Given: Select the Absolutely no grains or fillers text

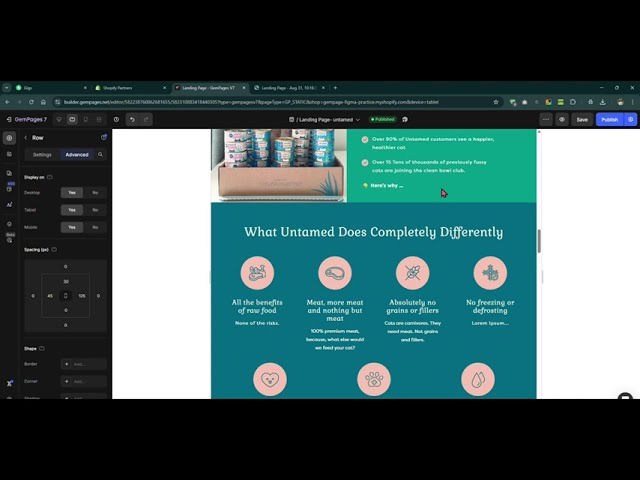Looking at the screenshot, I should [413, 307].
